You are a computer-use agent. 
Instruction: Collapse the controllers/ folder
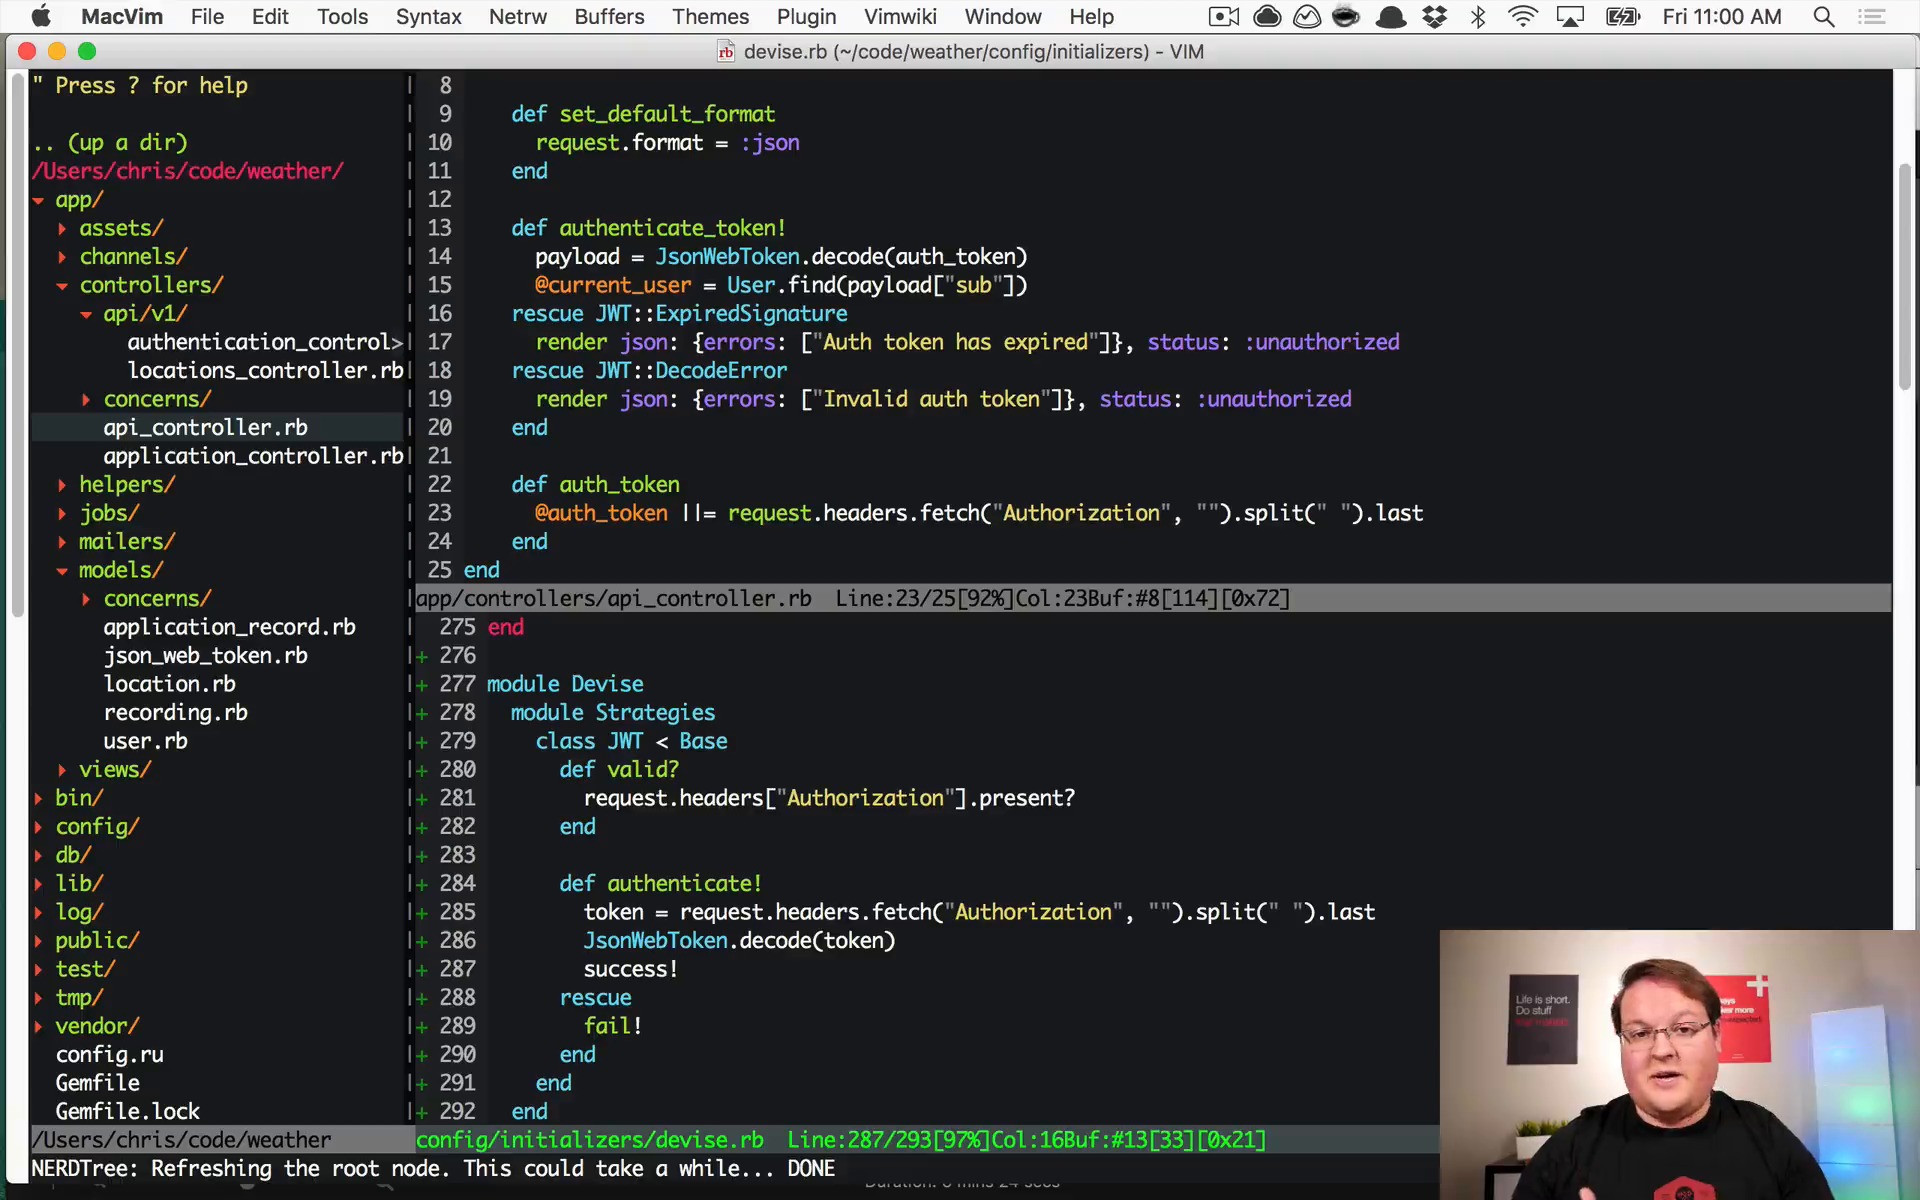click(62, 286)
